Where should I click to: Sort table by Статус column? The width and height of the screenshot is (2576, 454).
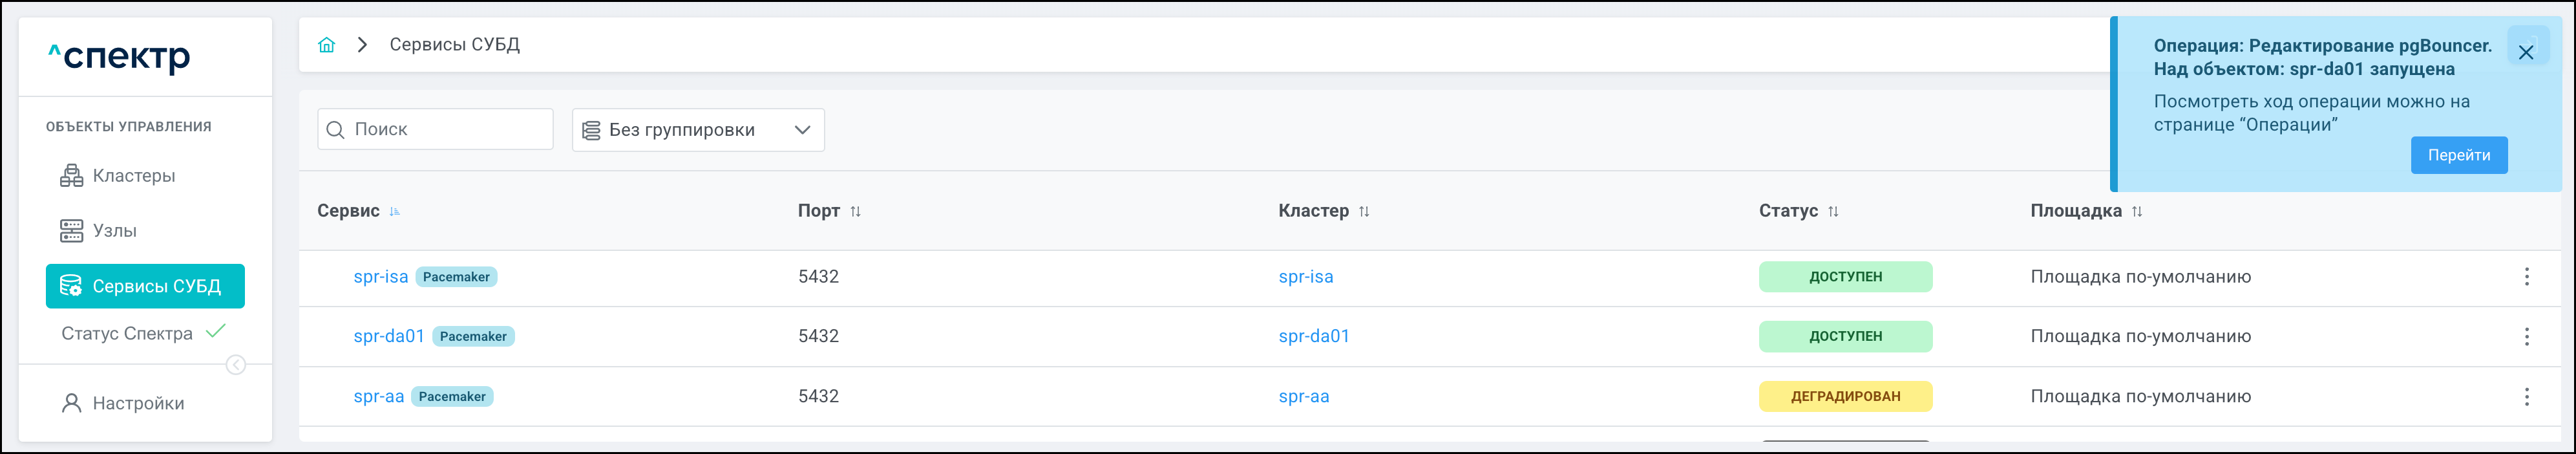pyautogui.click(x=1833, y=211)
